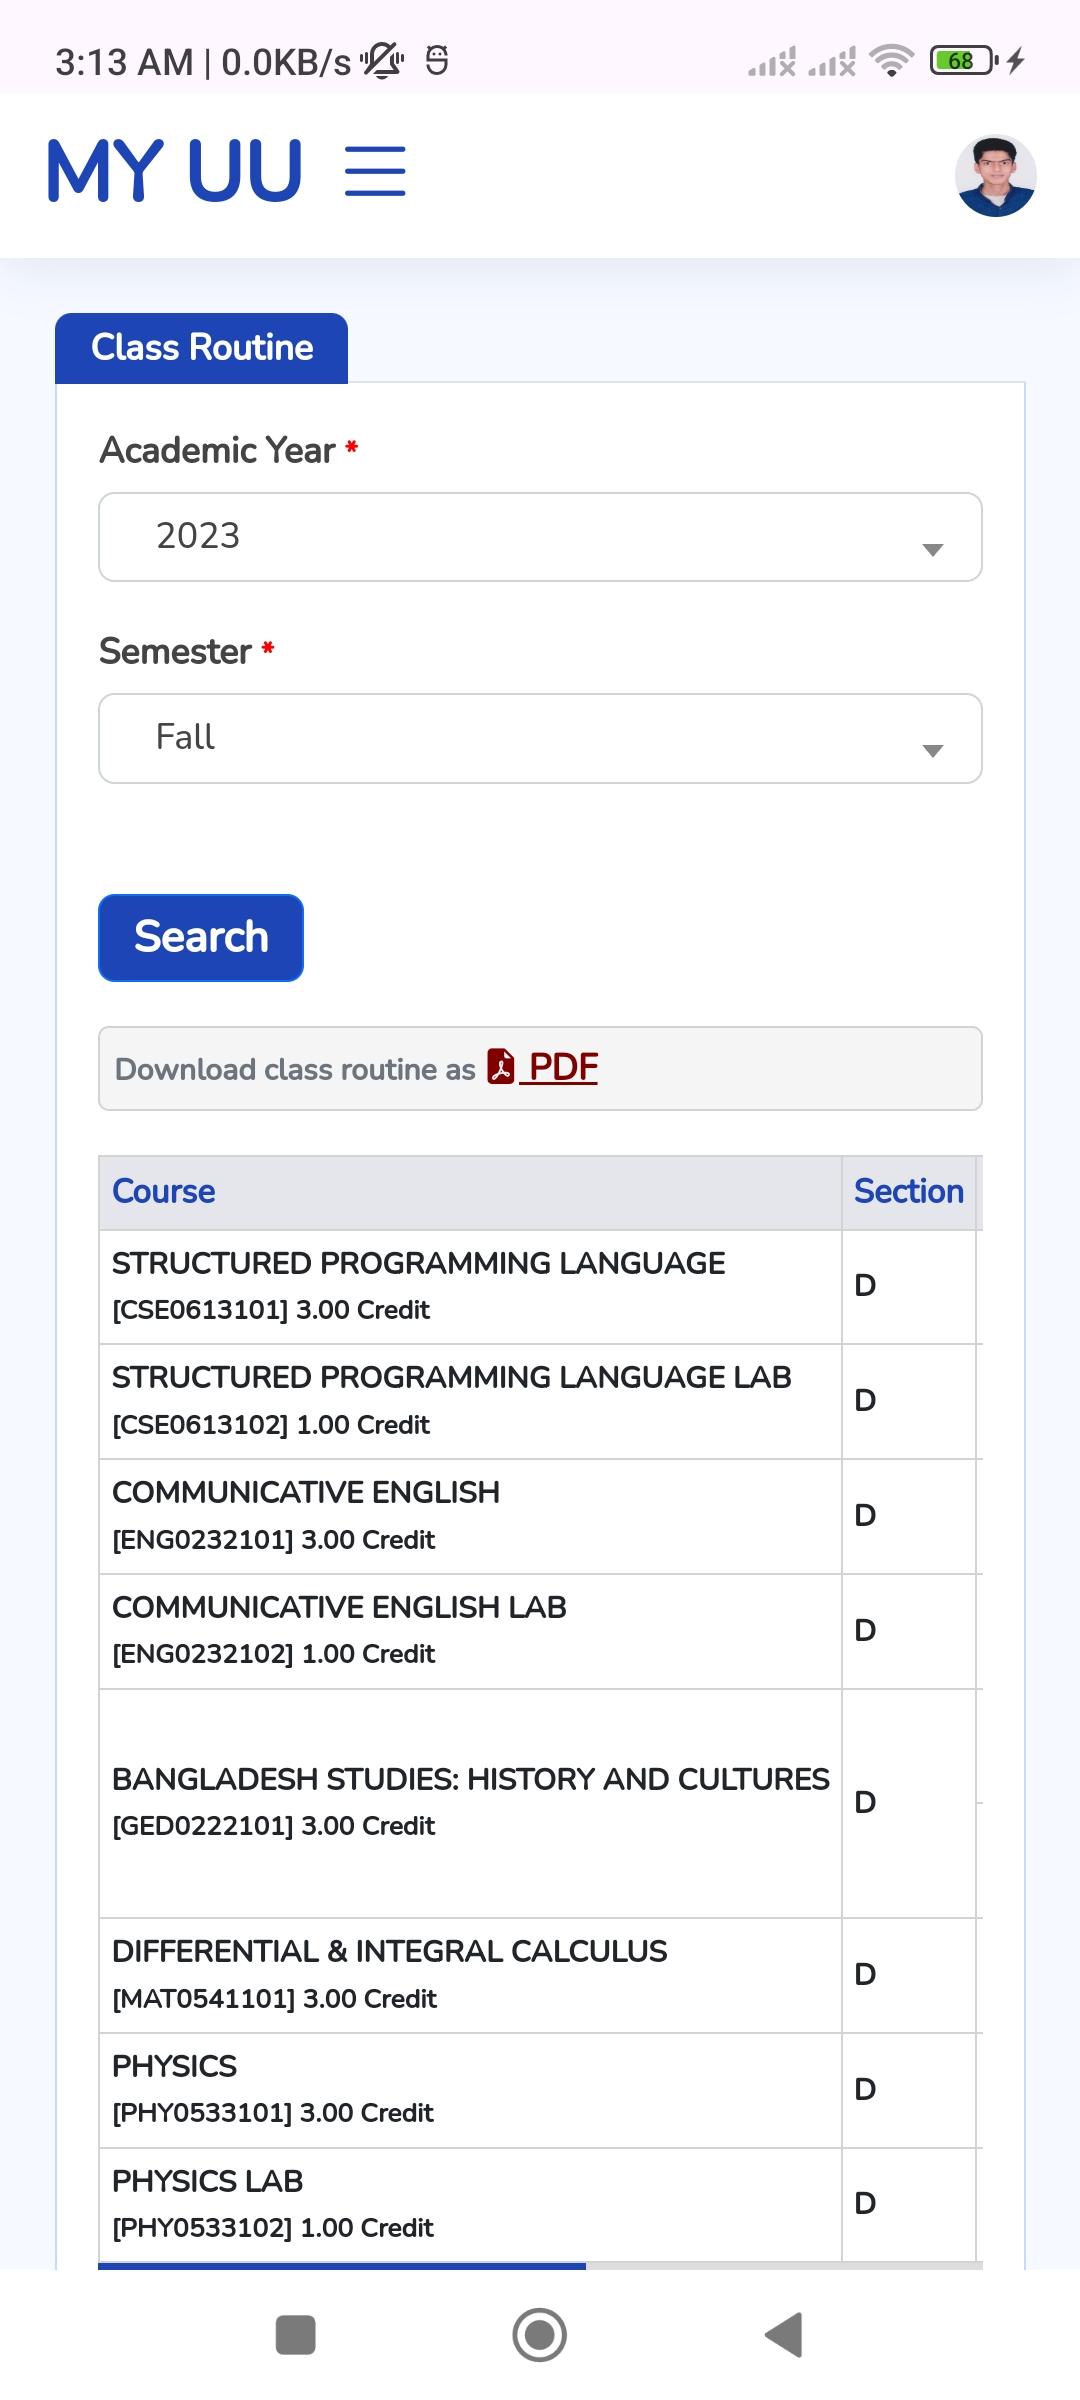Select PHYSICS [PHY0533101] course
Viewport: 1080px width, 2400px height.
tap(470, 2090)
